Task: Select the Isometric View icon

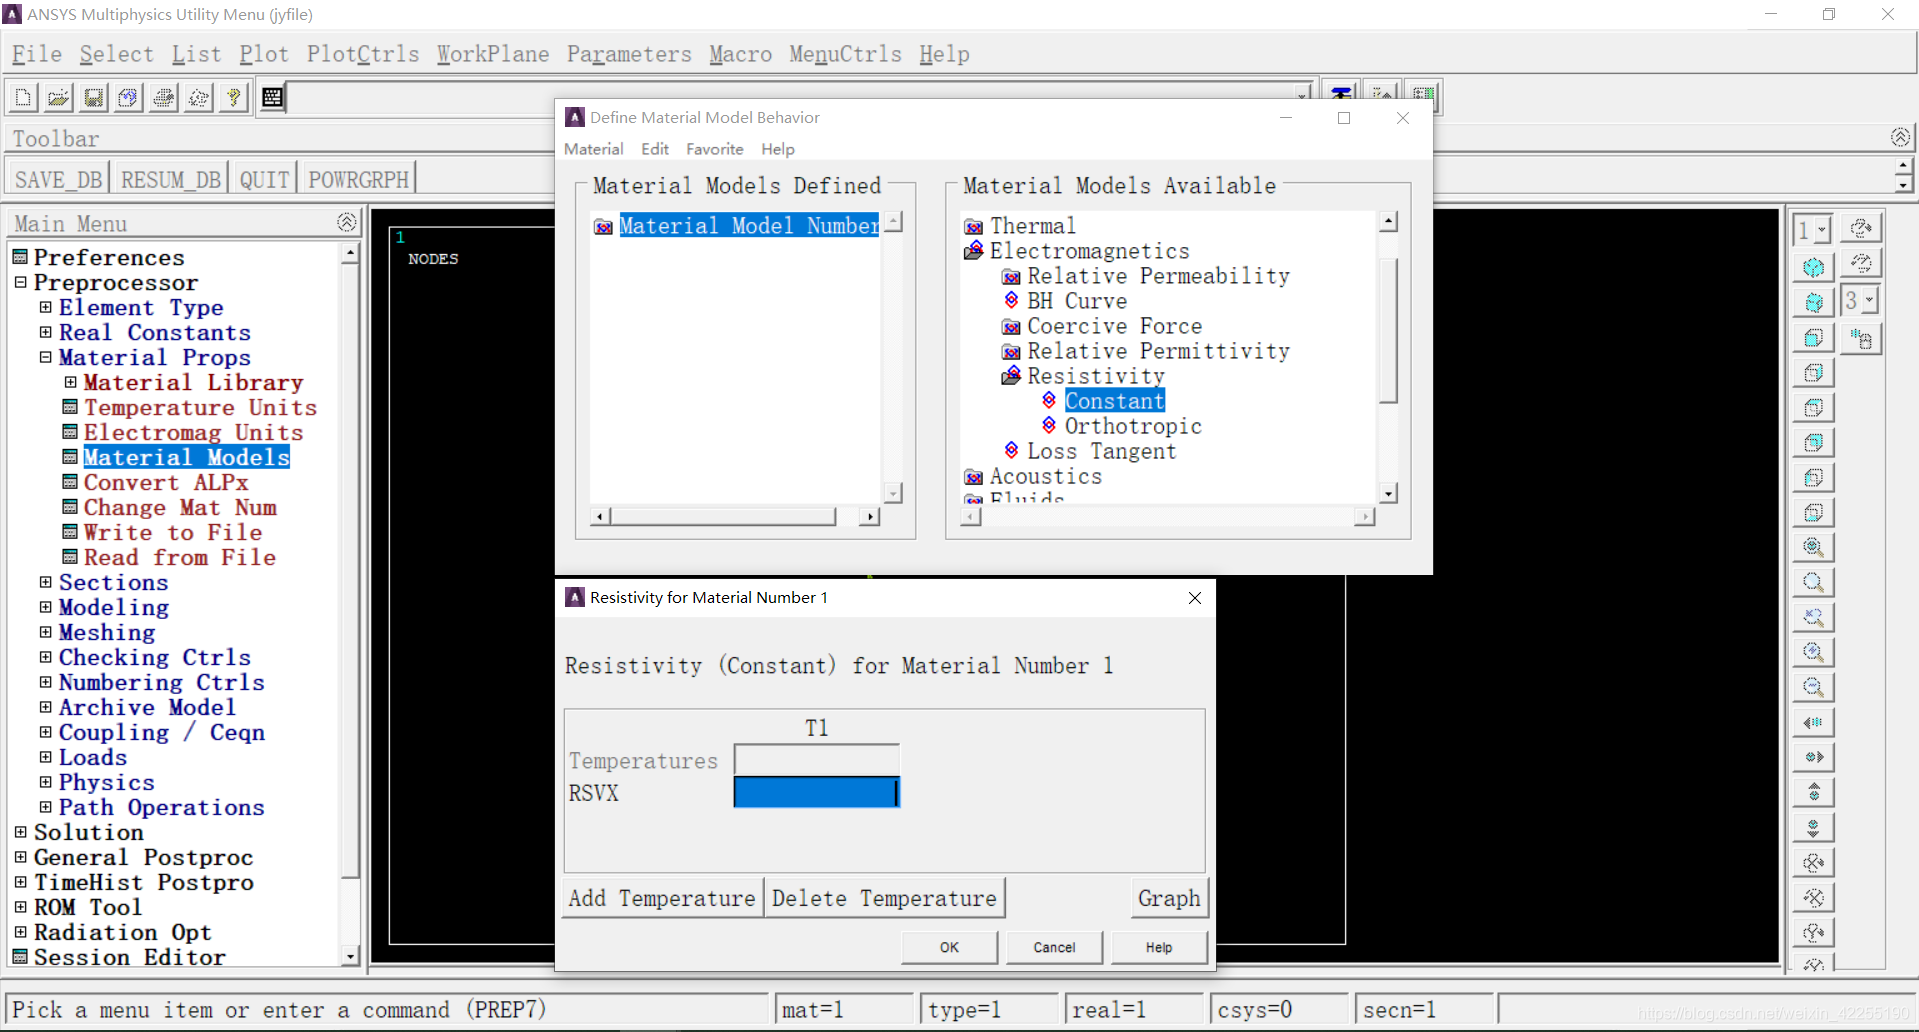Action: point(1813,267)
